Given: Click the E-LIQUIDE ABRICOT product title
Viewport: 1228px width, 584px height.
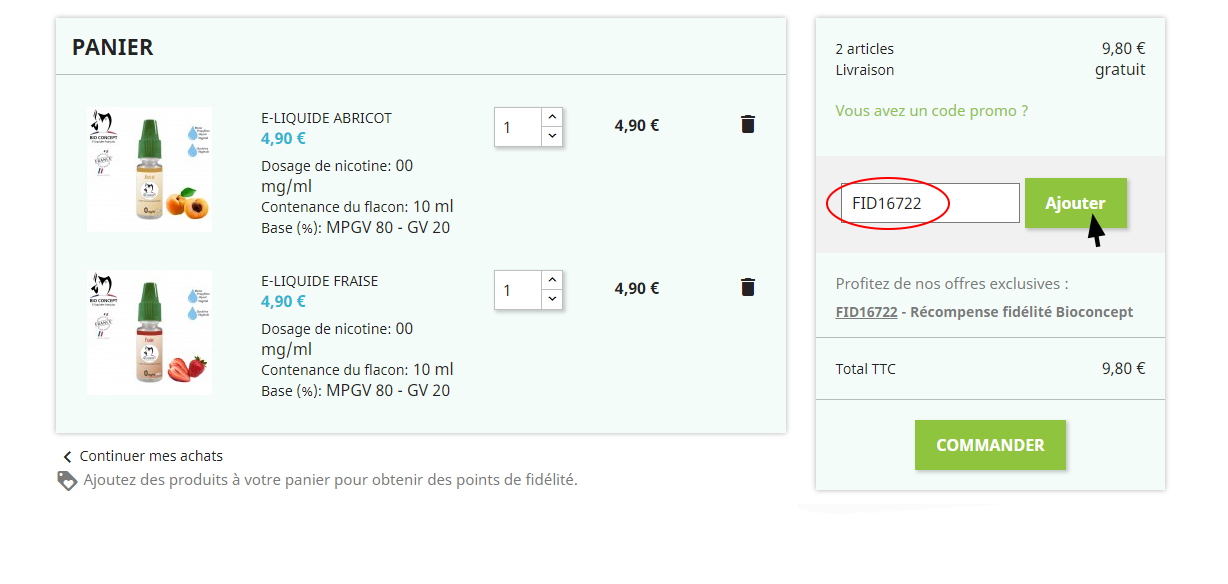Looking at the screenshot, I should [326, 118].
